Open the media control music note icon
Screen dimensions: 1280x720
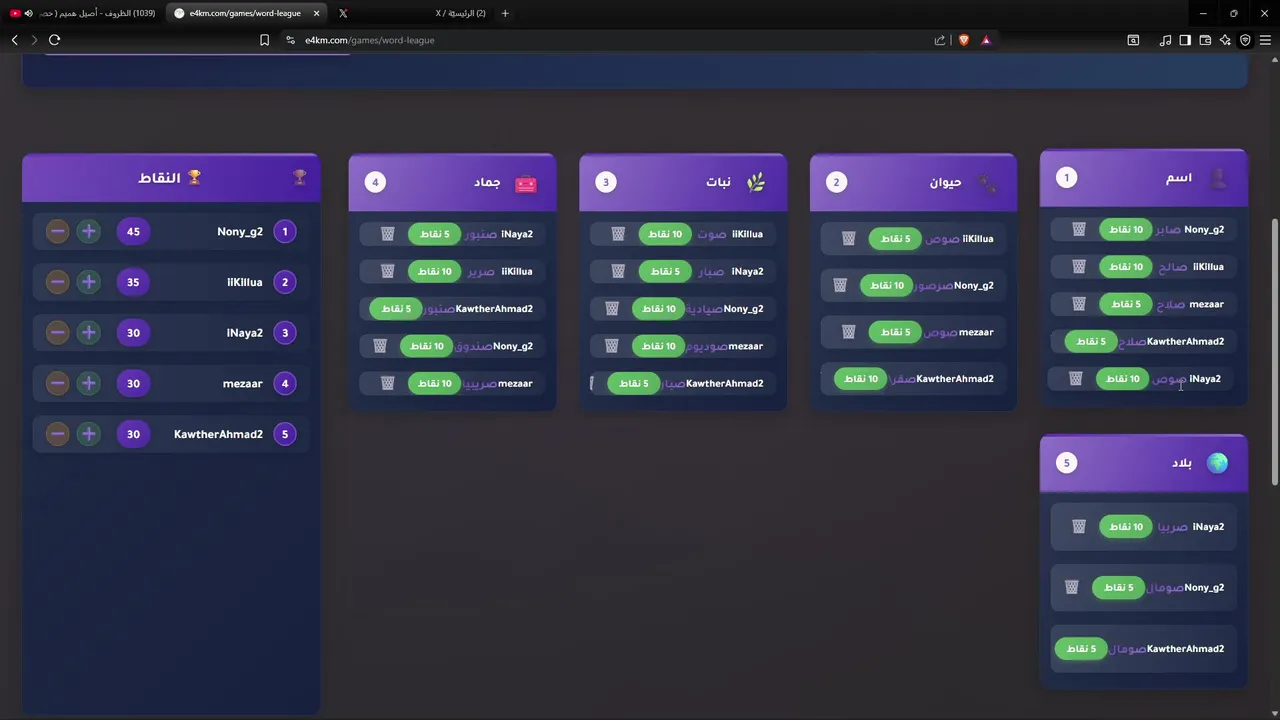(x=1165, y=40)
